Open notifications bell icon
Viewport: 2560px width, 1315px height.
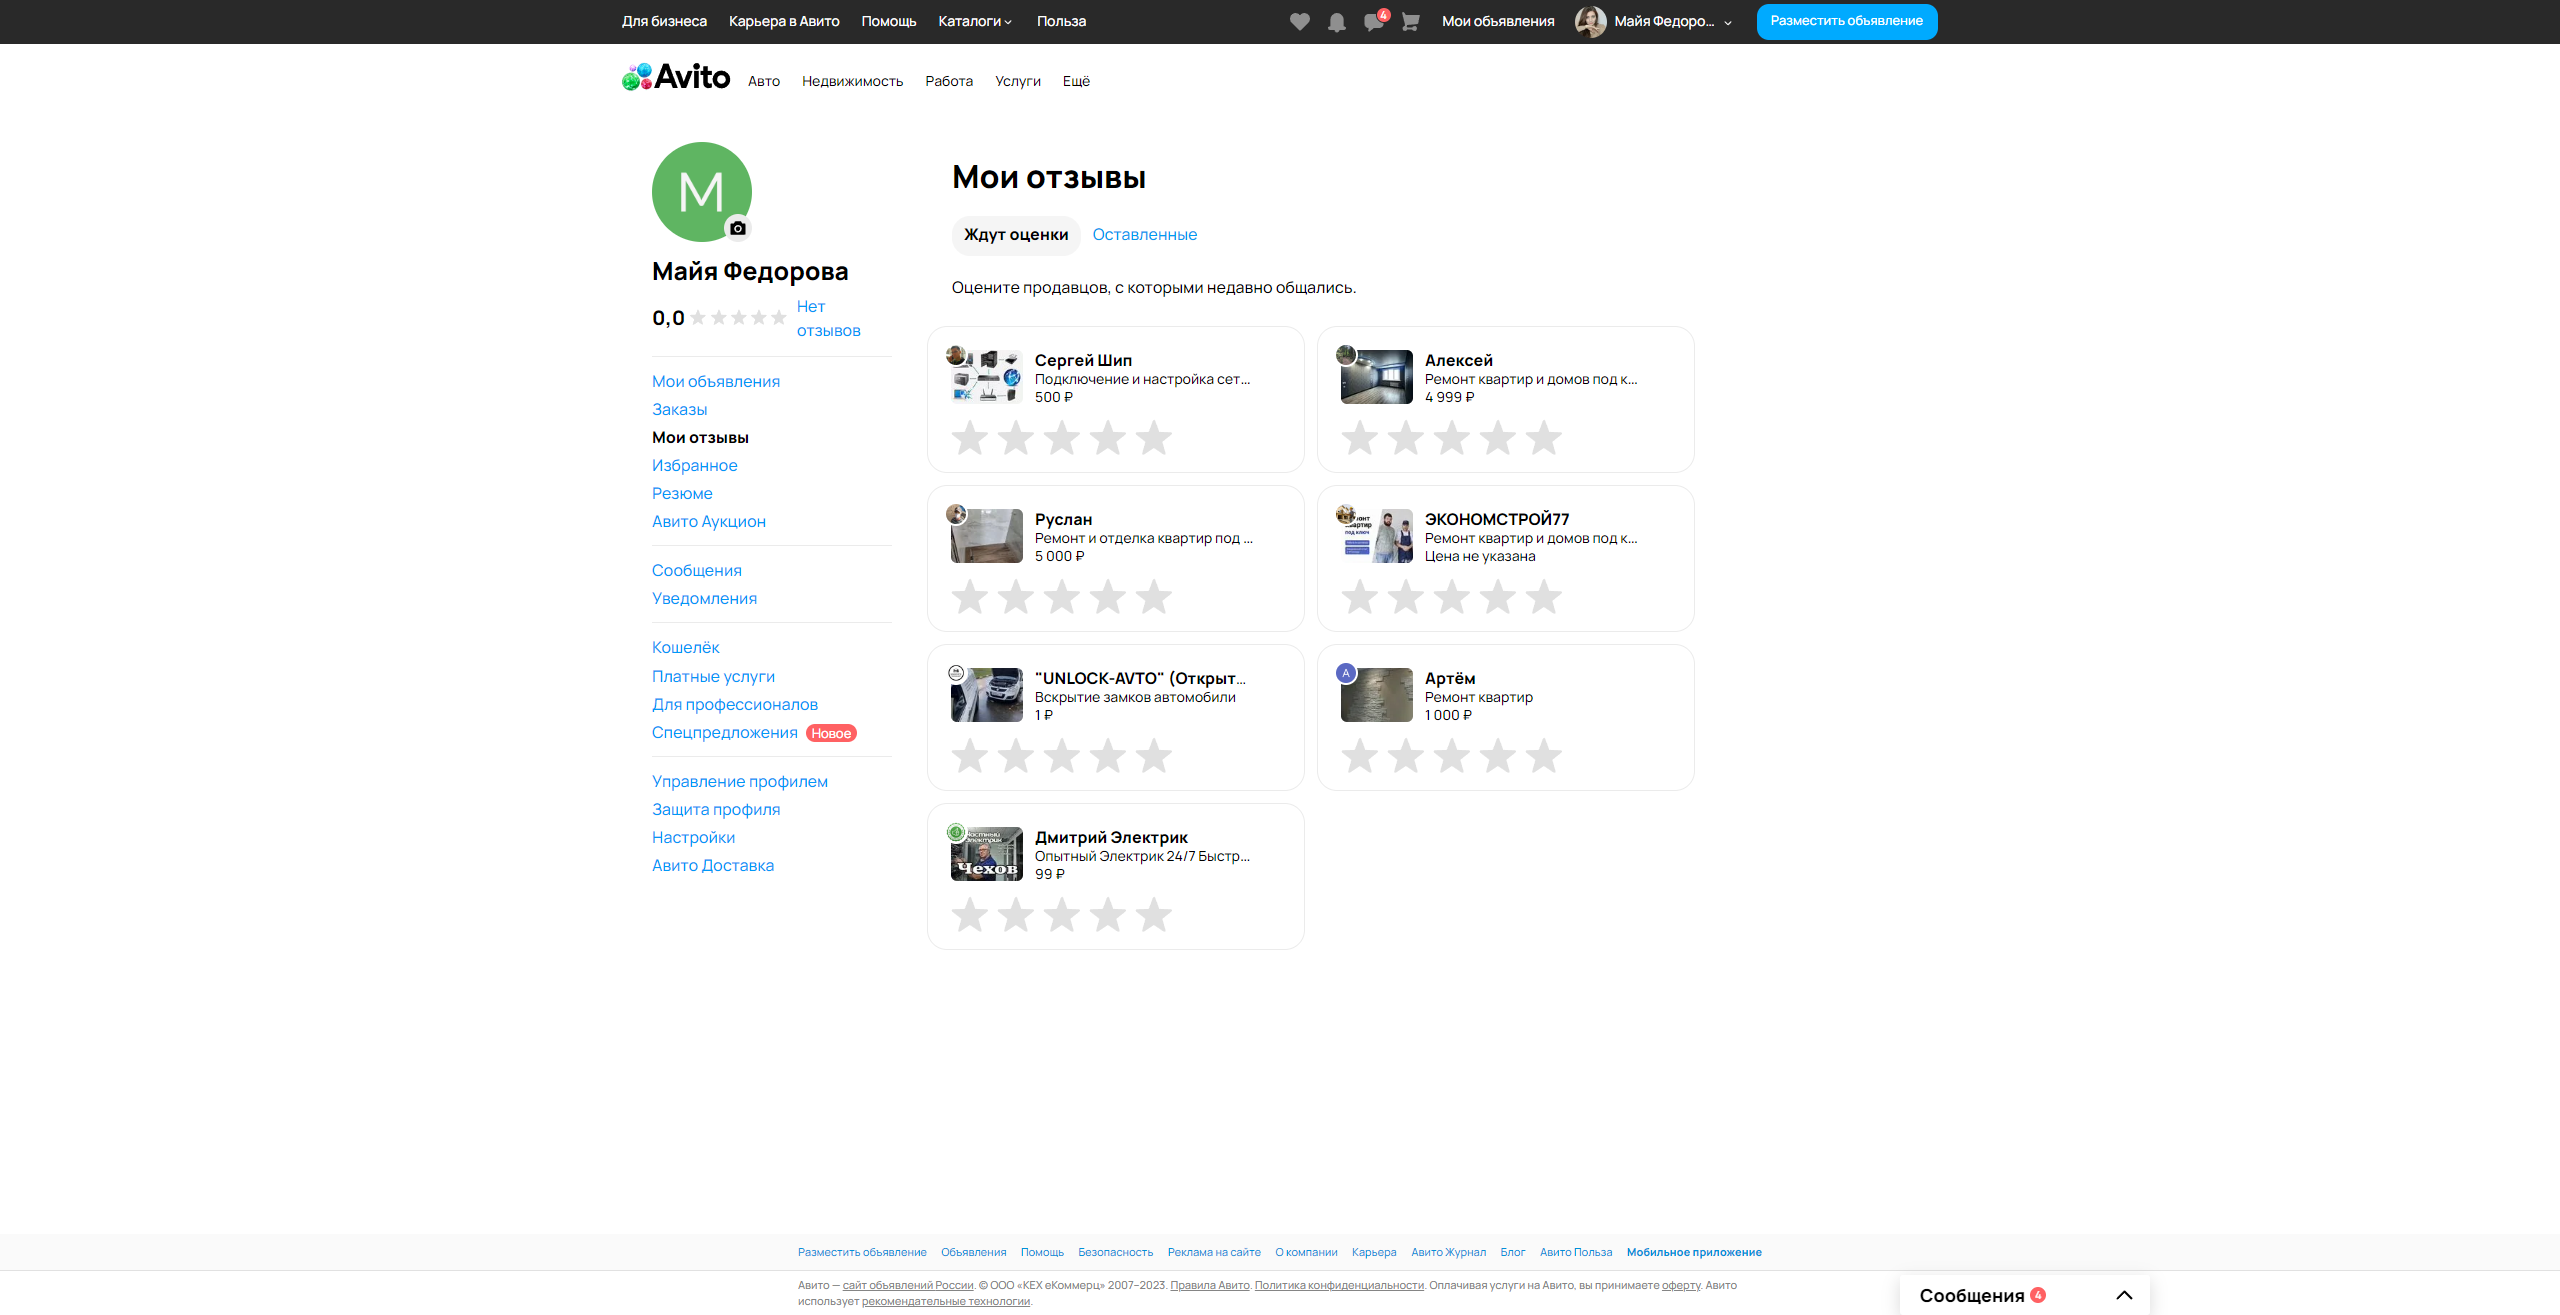(x=1336, y=22)
